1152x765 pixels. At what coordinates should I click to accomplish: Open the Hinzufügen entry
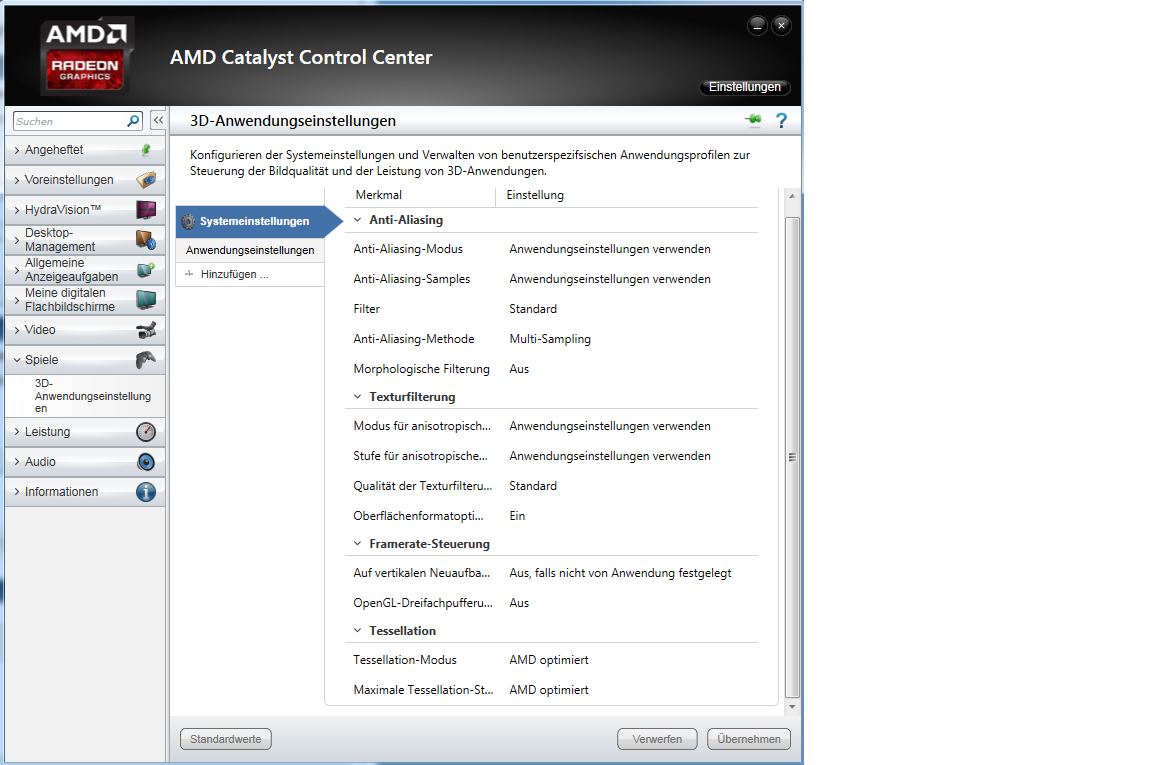[x=250, y=274]
